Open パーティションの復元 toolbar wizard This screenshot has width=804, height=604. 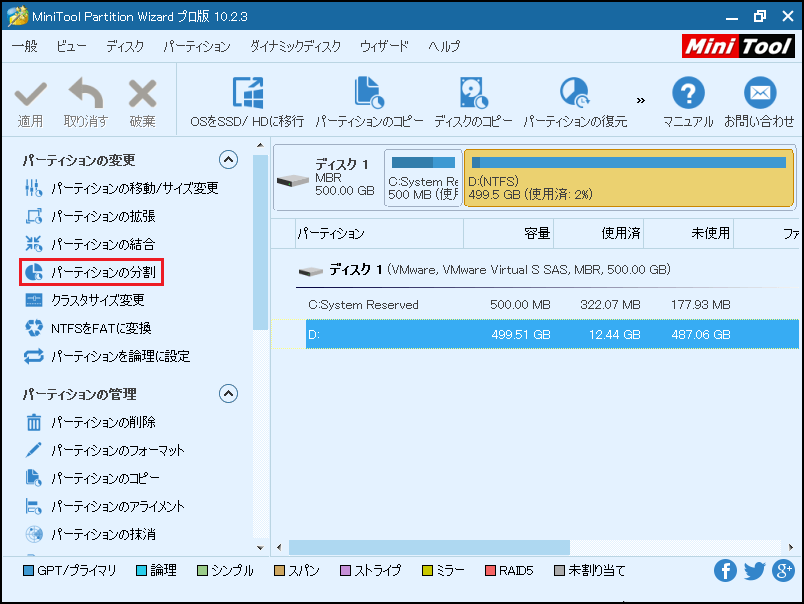575,103
